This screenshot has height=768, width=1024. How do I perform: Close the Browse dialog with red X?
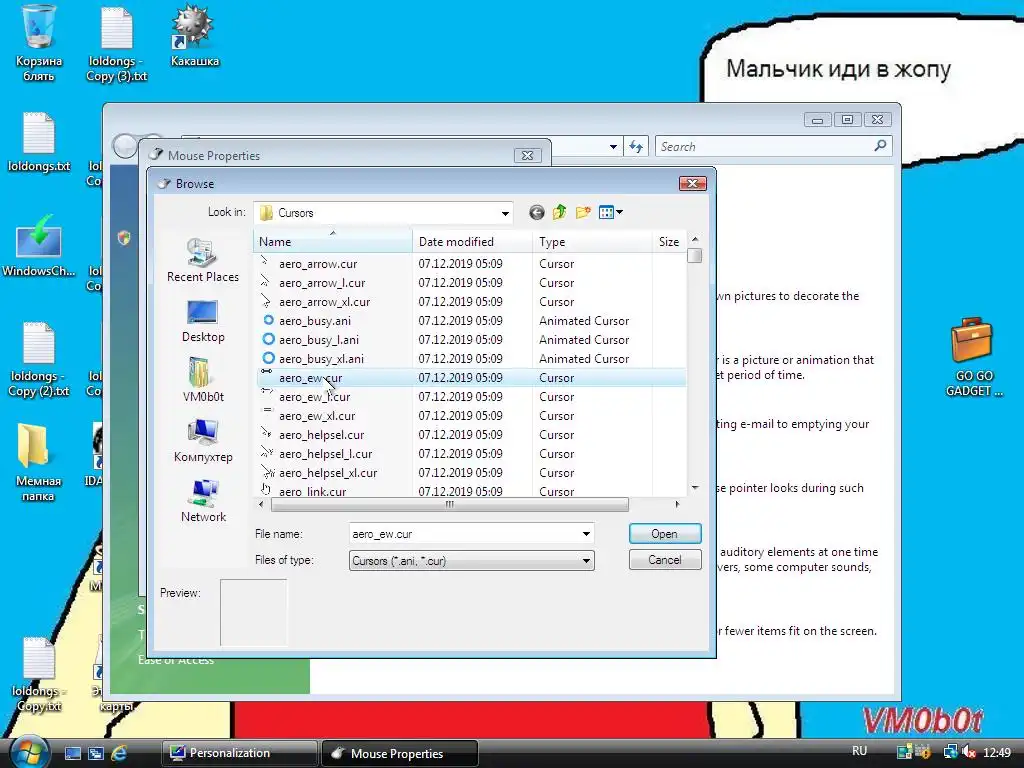693,184
